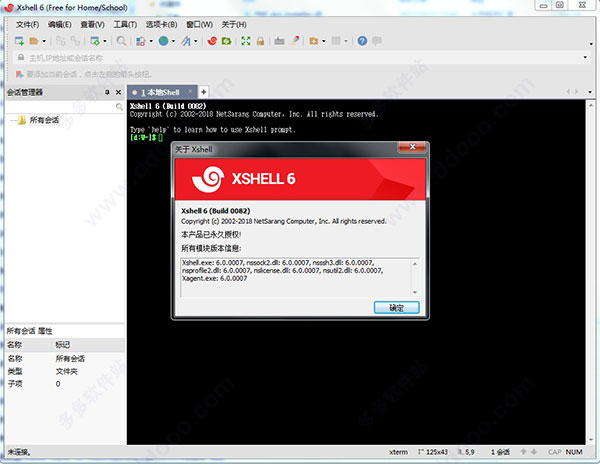Open the 关于(H) menu
The width and height of the screenshot is (600, 464).
click(234, 24)
